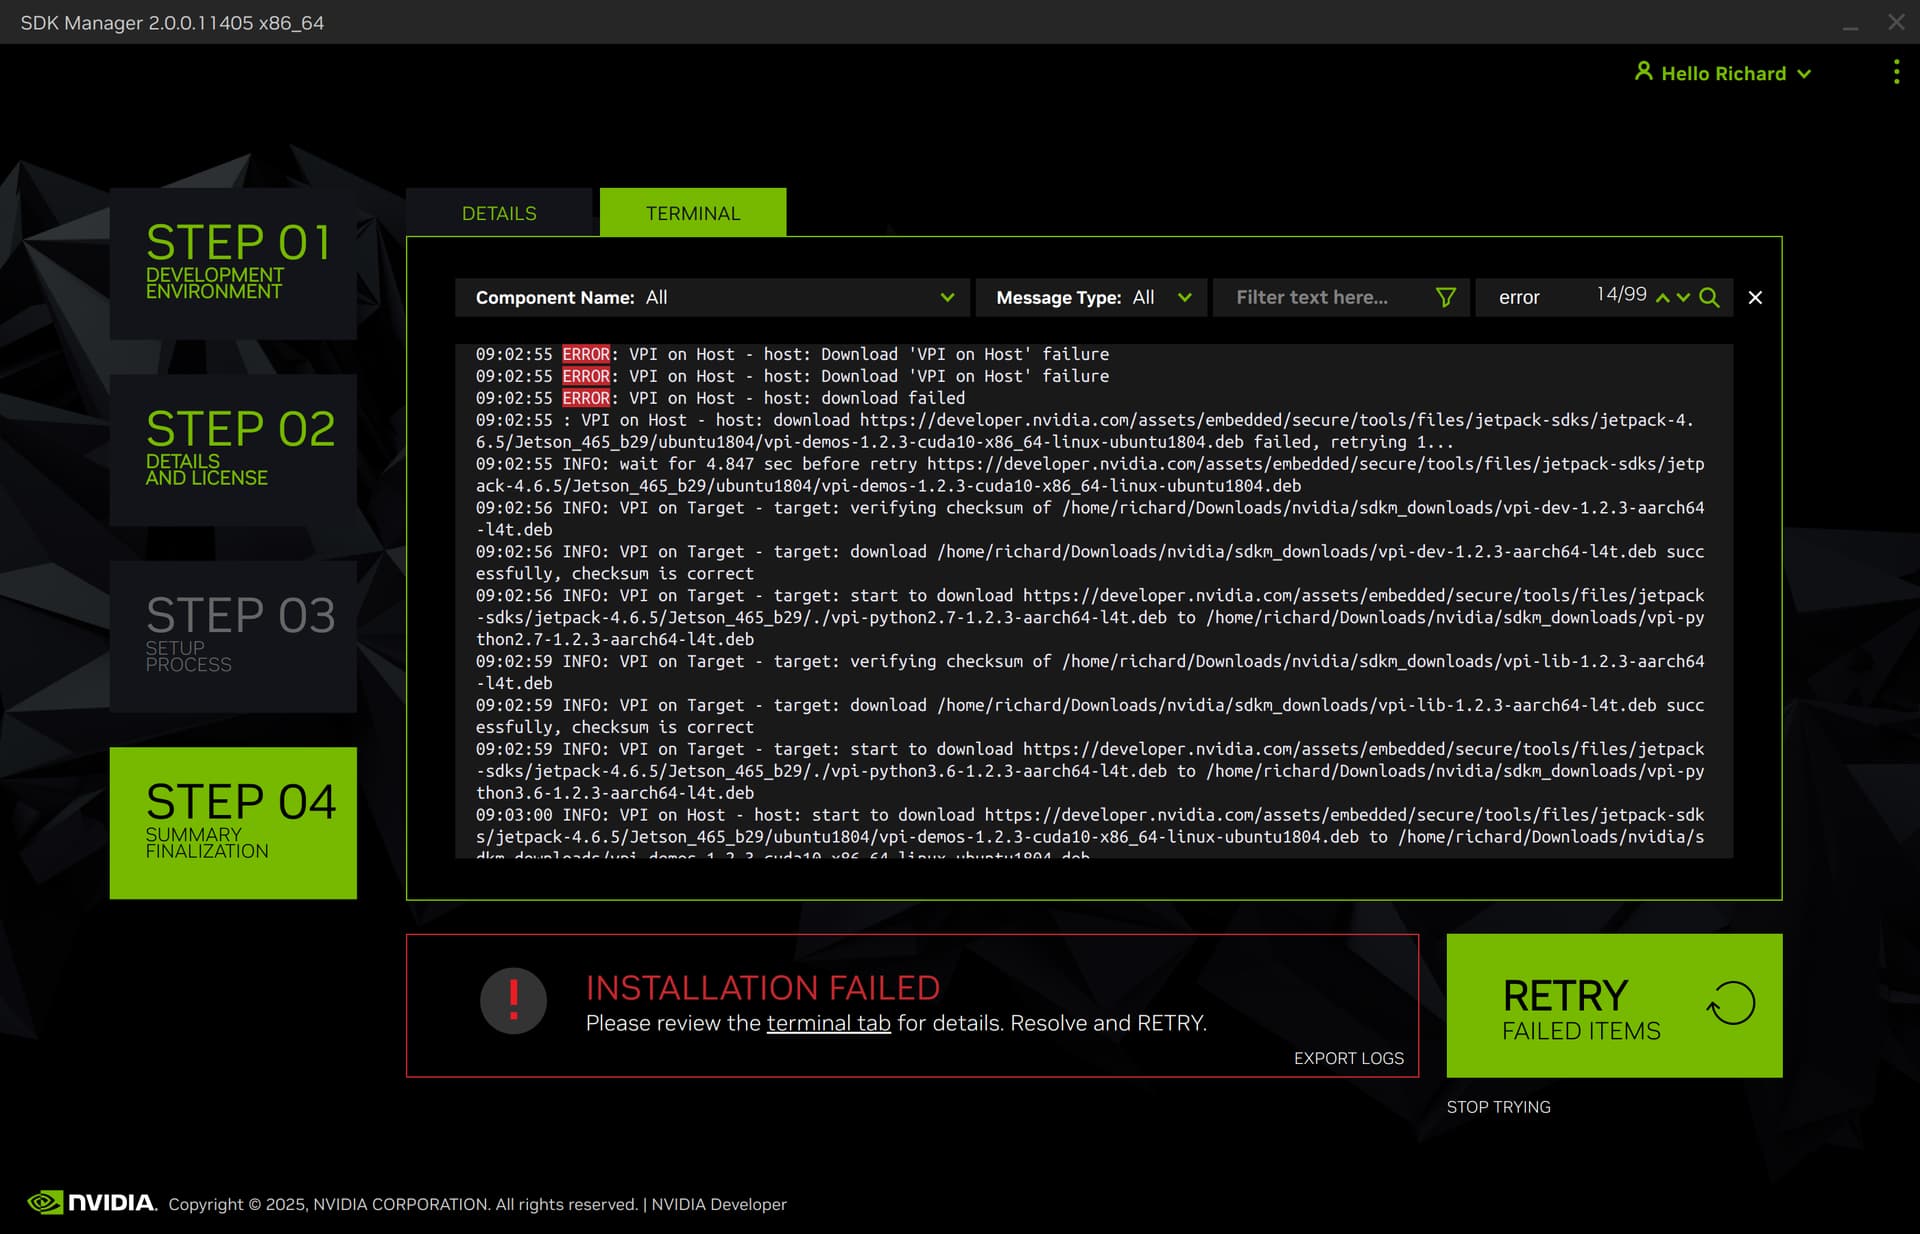
Task: Click the filter funnel icon
Action: [x=1445, y=297]
